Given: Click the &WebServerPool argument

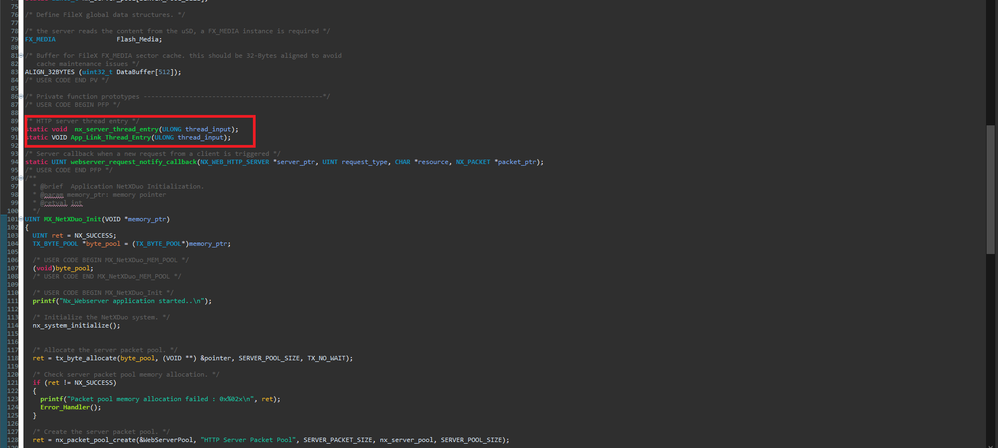Looking at the screenshot, I should point(168,439).
